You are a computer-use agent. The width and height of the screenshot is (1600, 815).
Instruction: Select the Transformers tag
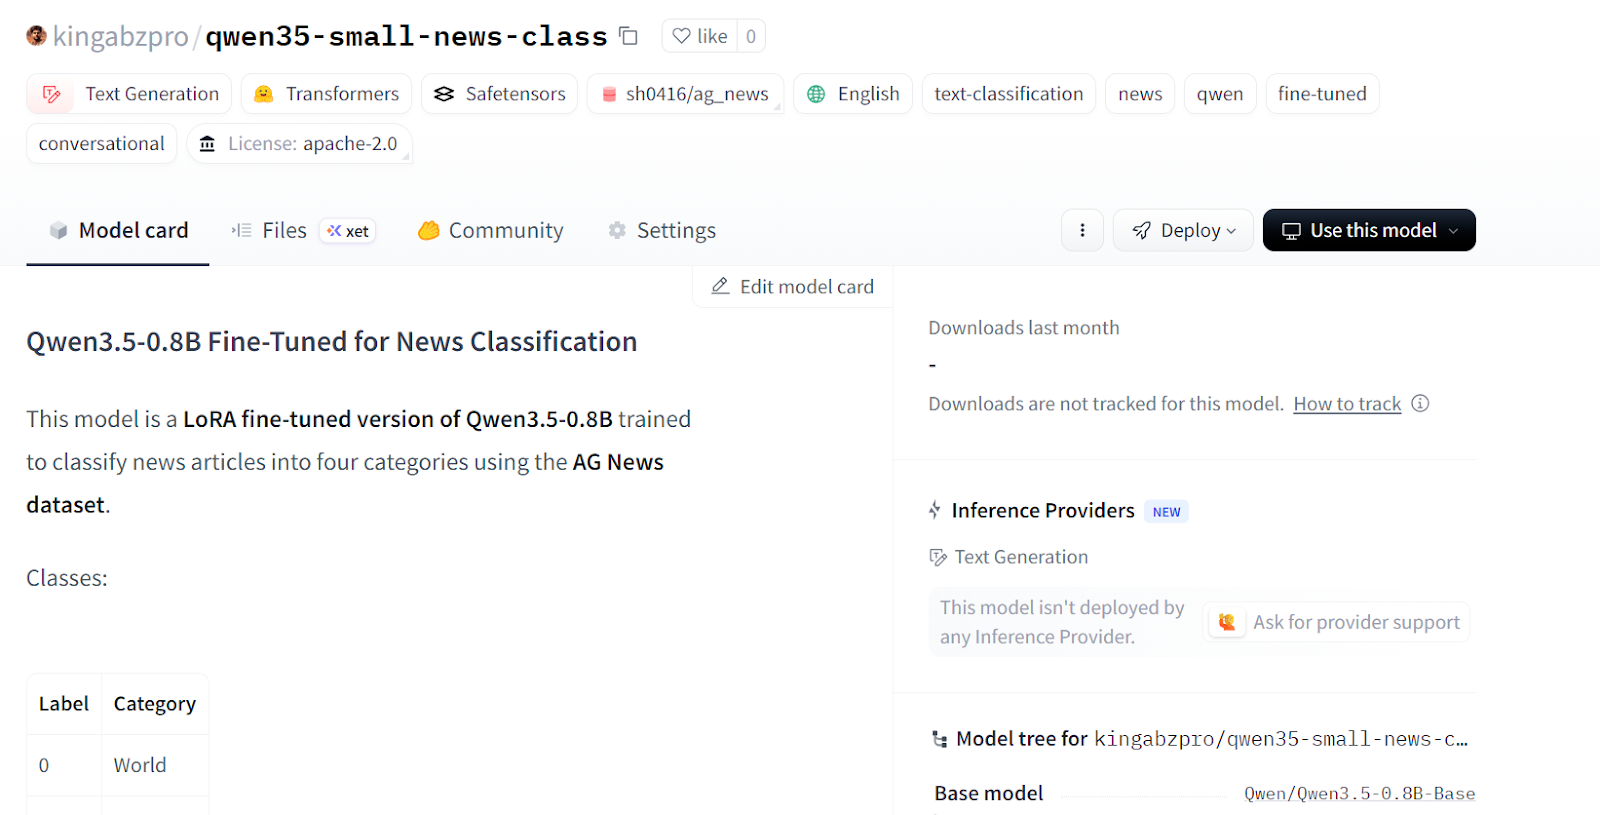(x=326, y=94)
